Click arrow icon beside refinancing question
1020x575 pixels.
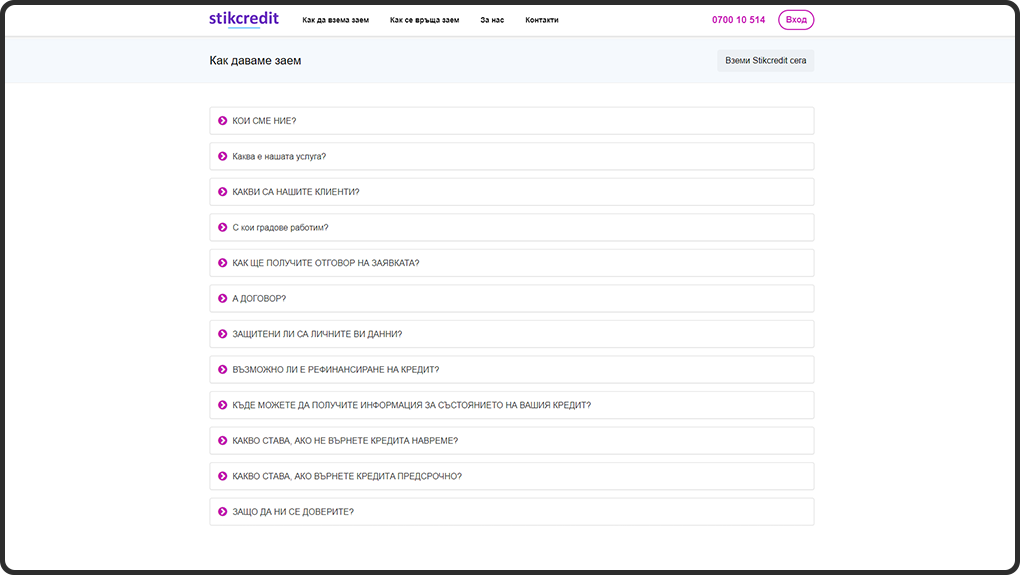[x=223, y=370]
